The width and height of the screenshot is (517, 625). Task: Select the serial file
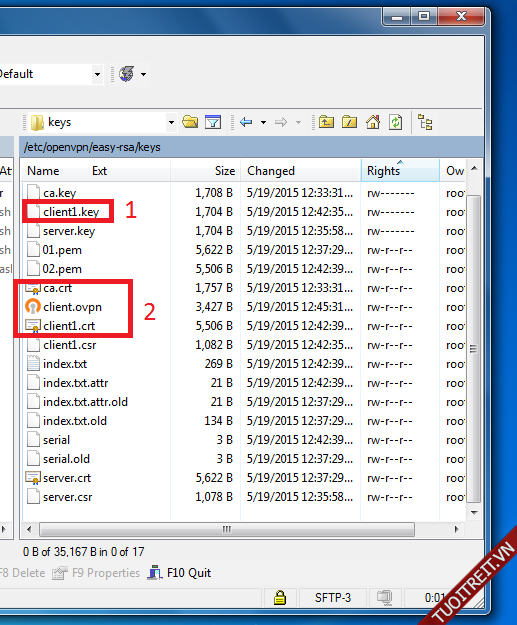point(57,440)
